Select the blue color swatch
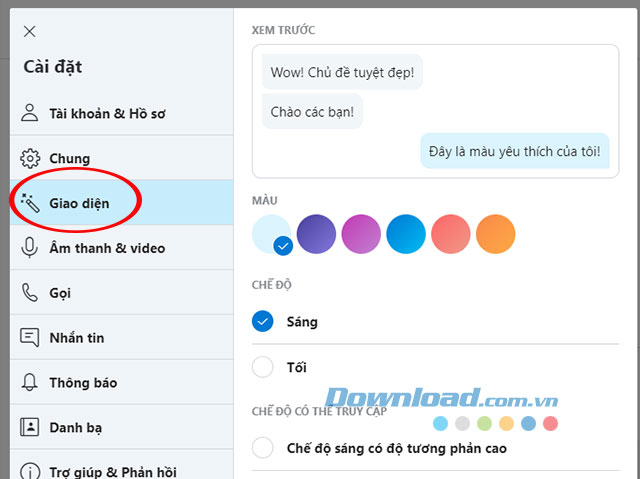This screenshot has width=640, height=479. click(406, 234)
